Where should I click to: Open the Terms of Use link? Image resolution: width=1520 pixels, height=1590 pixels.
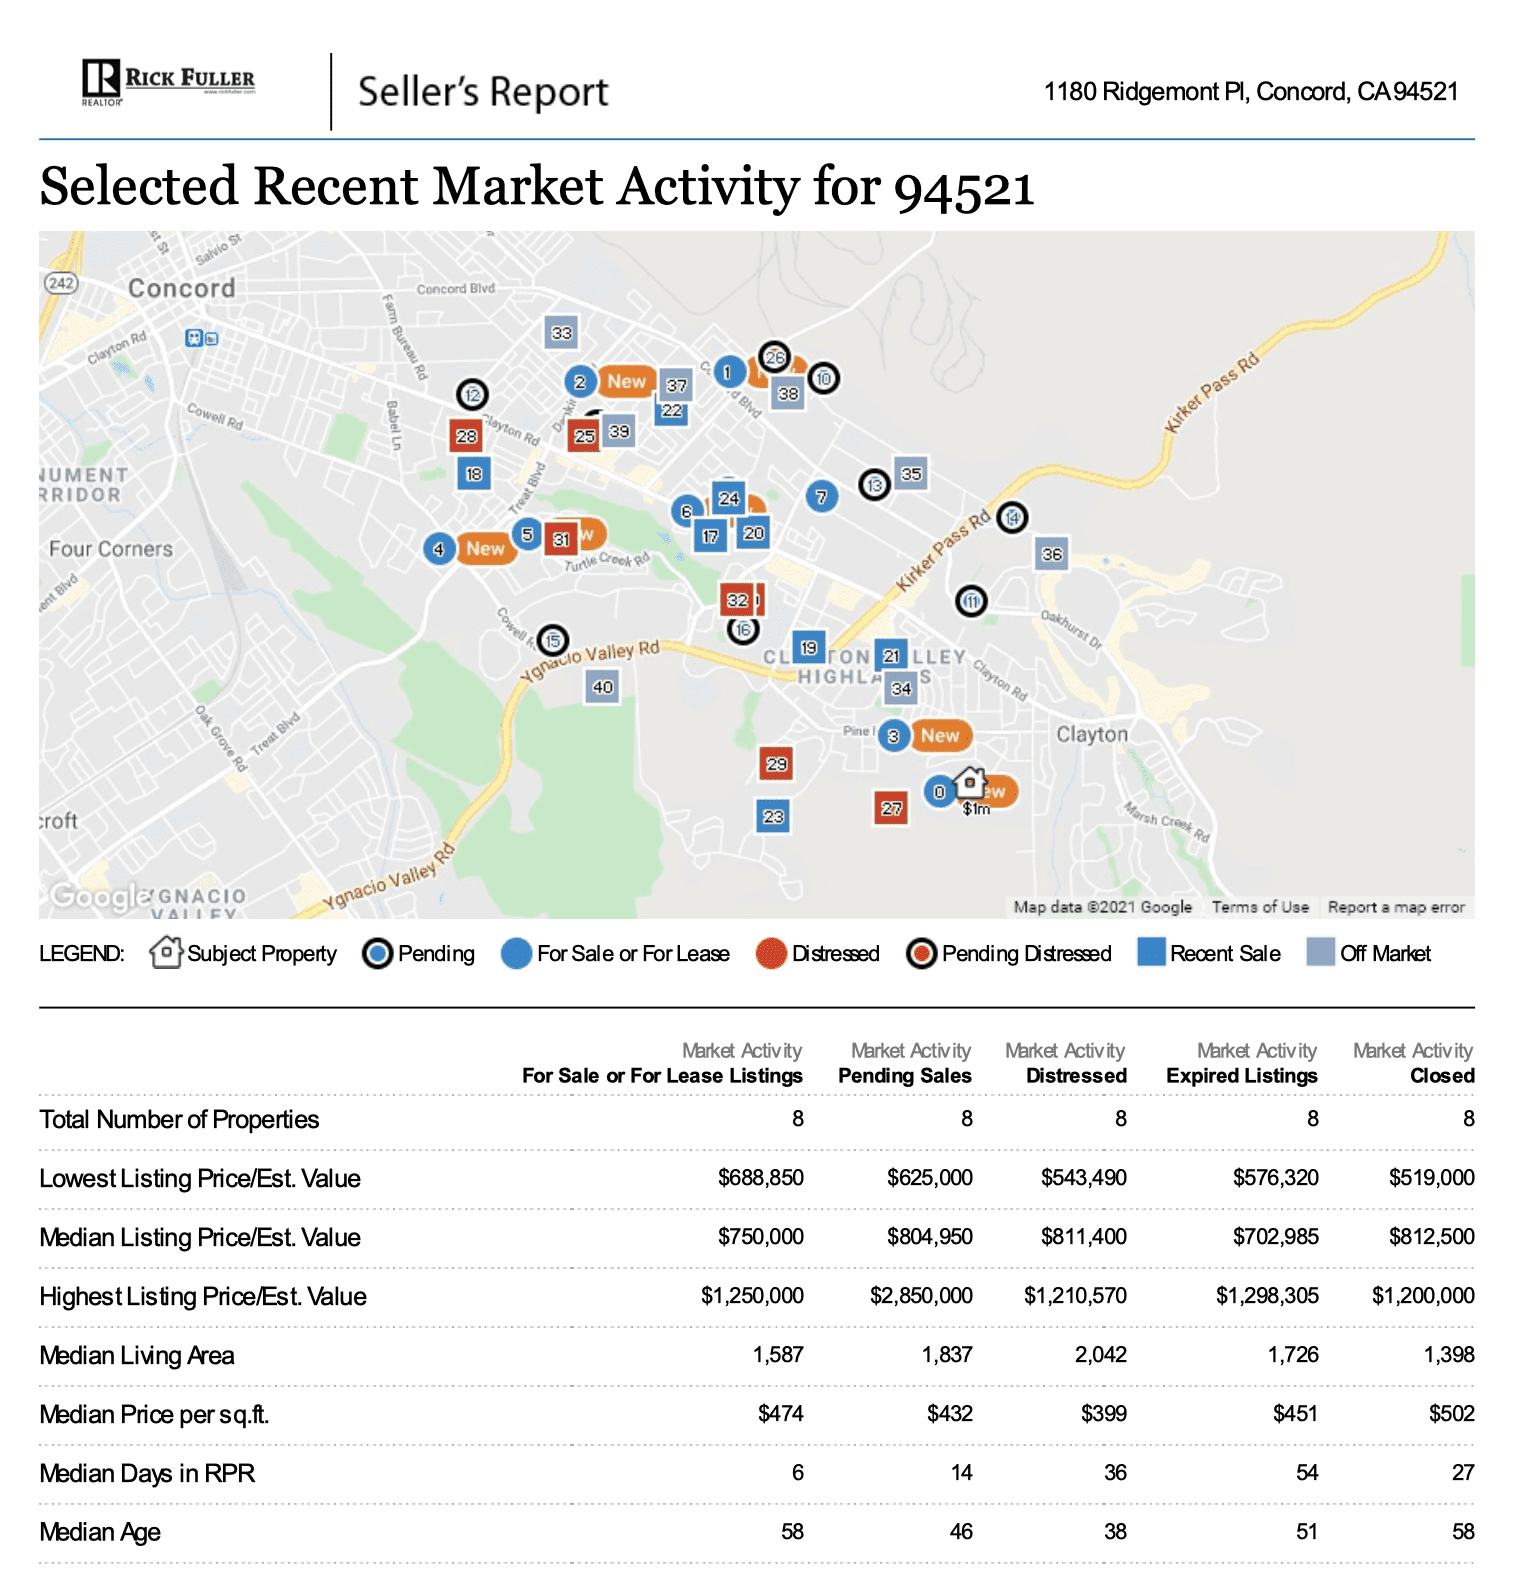pos(1260,907)
